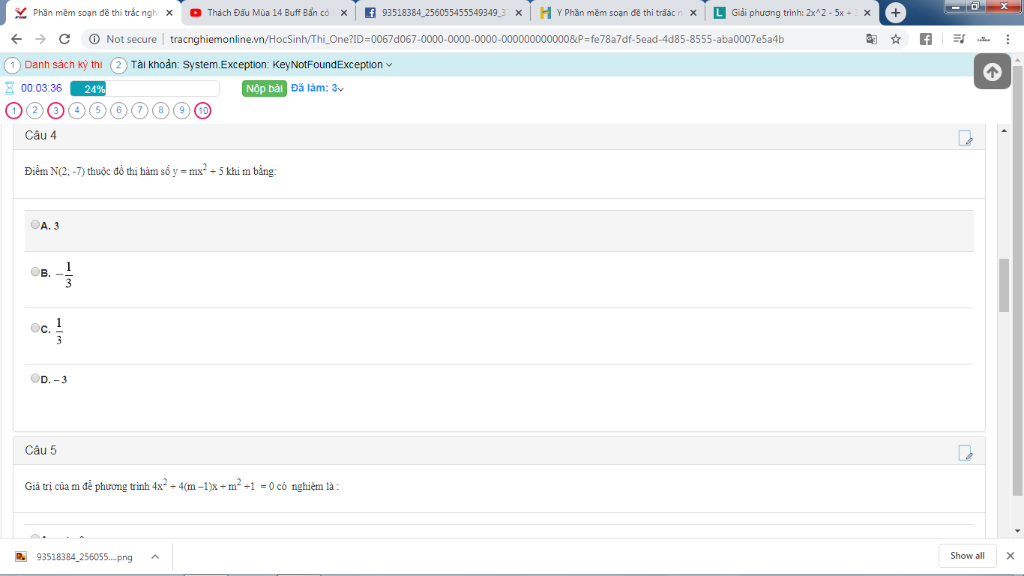Open the Danh sách kỳ thi link
Image resolution: width=1024 pixels, height=576 pixels.
click(x=63, y=65)
